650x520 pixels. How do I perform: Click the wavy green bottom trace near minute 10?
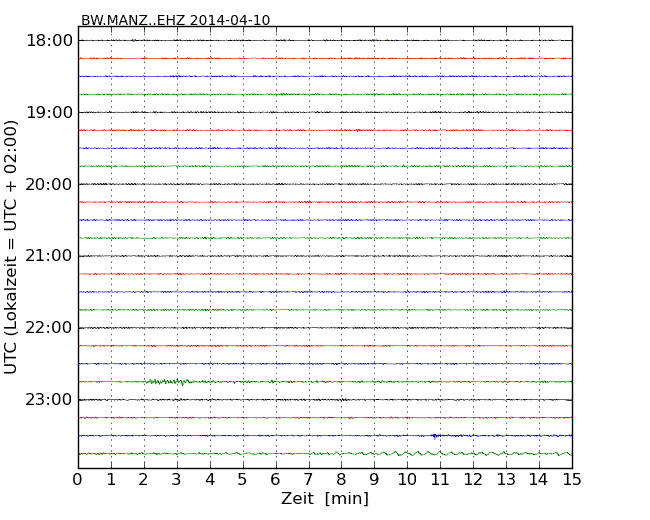point(407,454)
